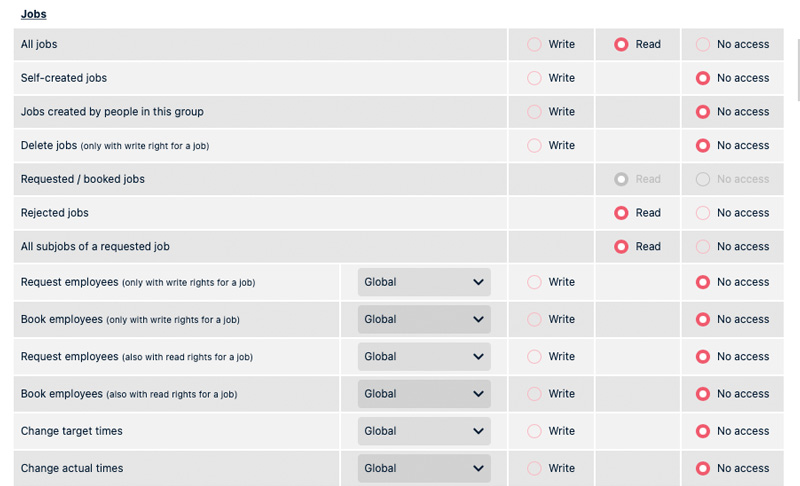Enable Write for Self-created jobs
Image resolution: width=800 pixels, height=486 pixels.
coord(535,78)
